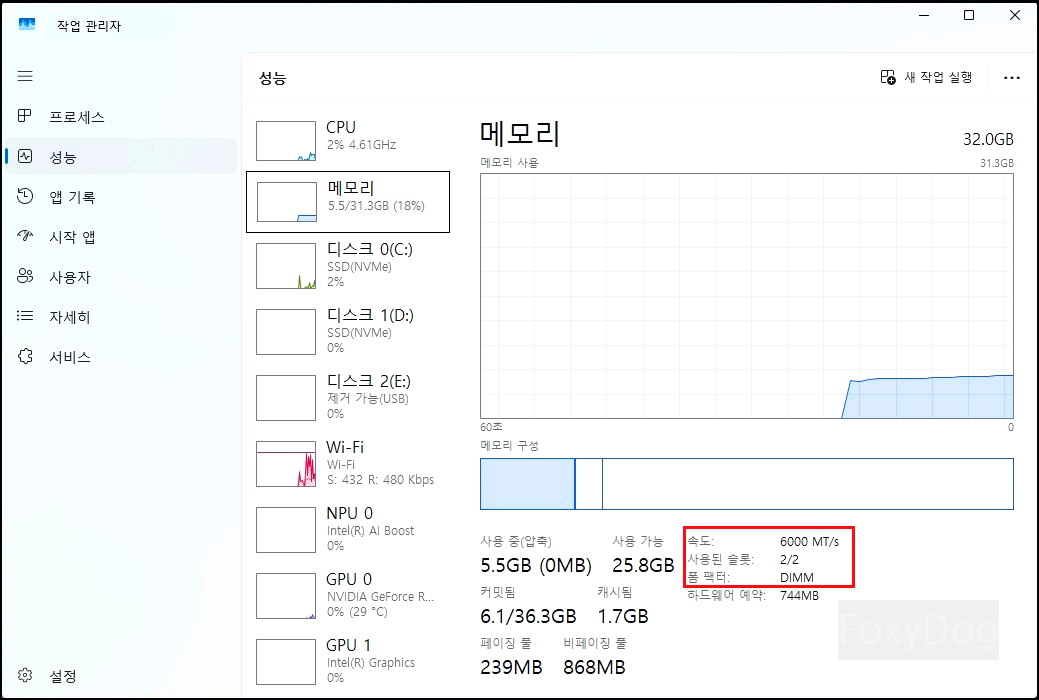1039x700 pixels.
Task: Click the 디스크 1(D:) label
Action: click(370, 316)
